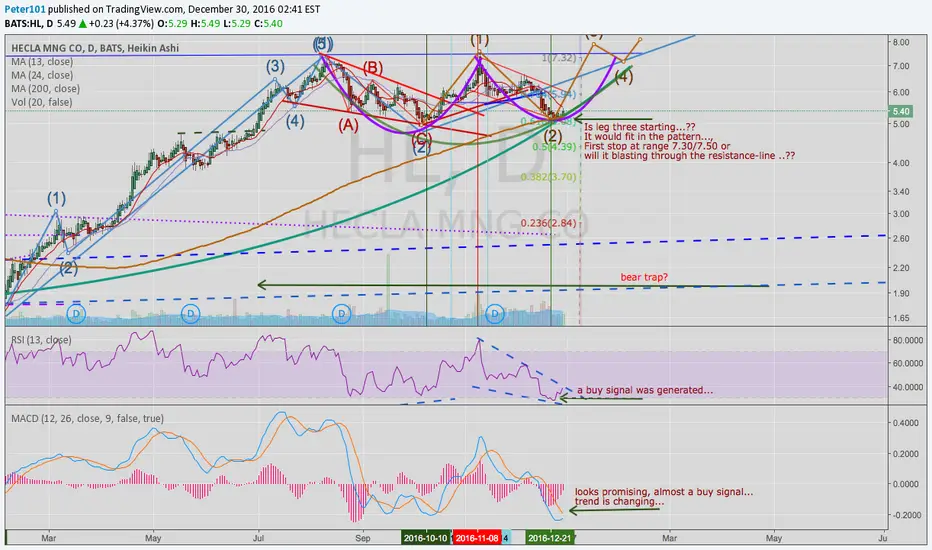Select the MACD (12, 26, close, 9, false, true) label

(x=87, y=419)
